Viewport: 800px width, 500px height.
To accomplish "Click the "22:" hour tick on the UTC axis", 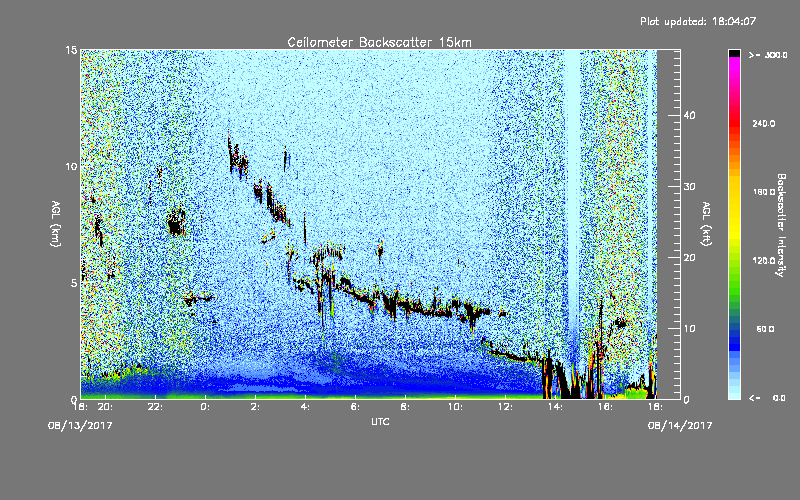I will point(155,407).
